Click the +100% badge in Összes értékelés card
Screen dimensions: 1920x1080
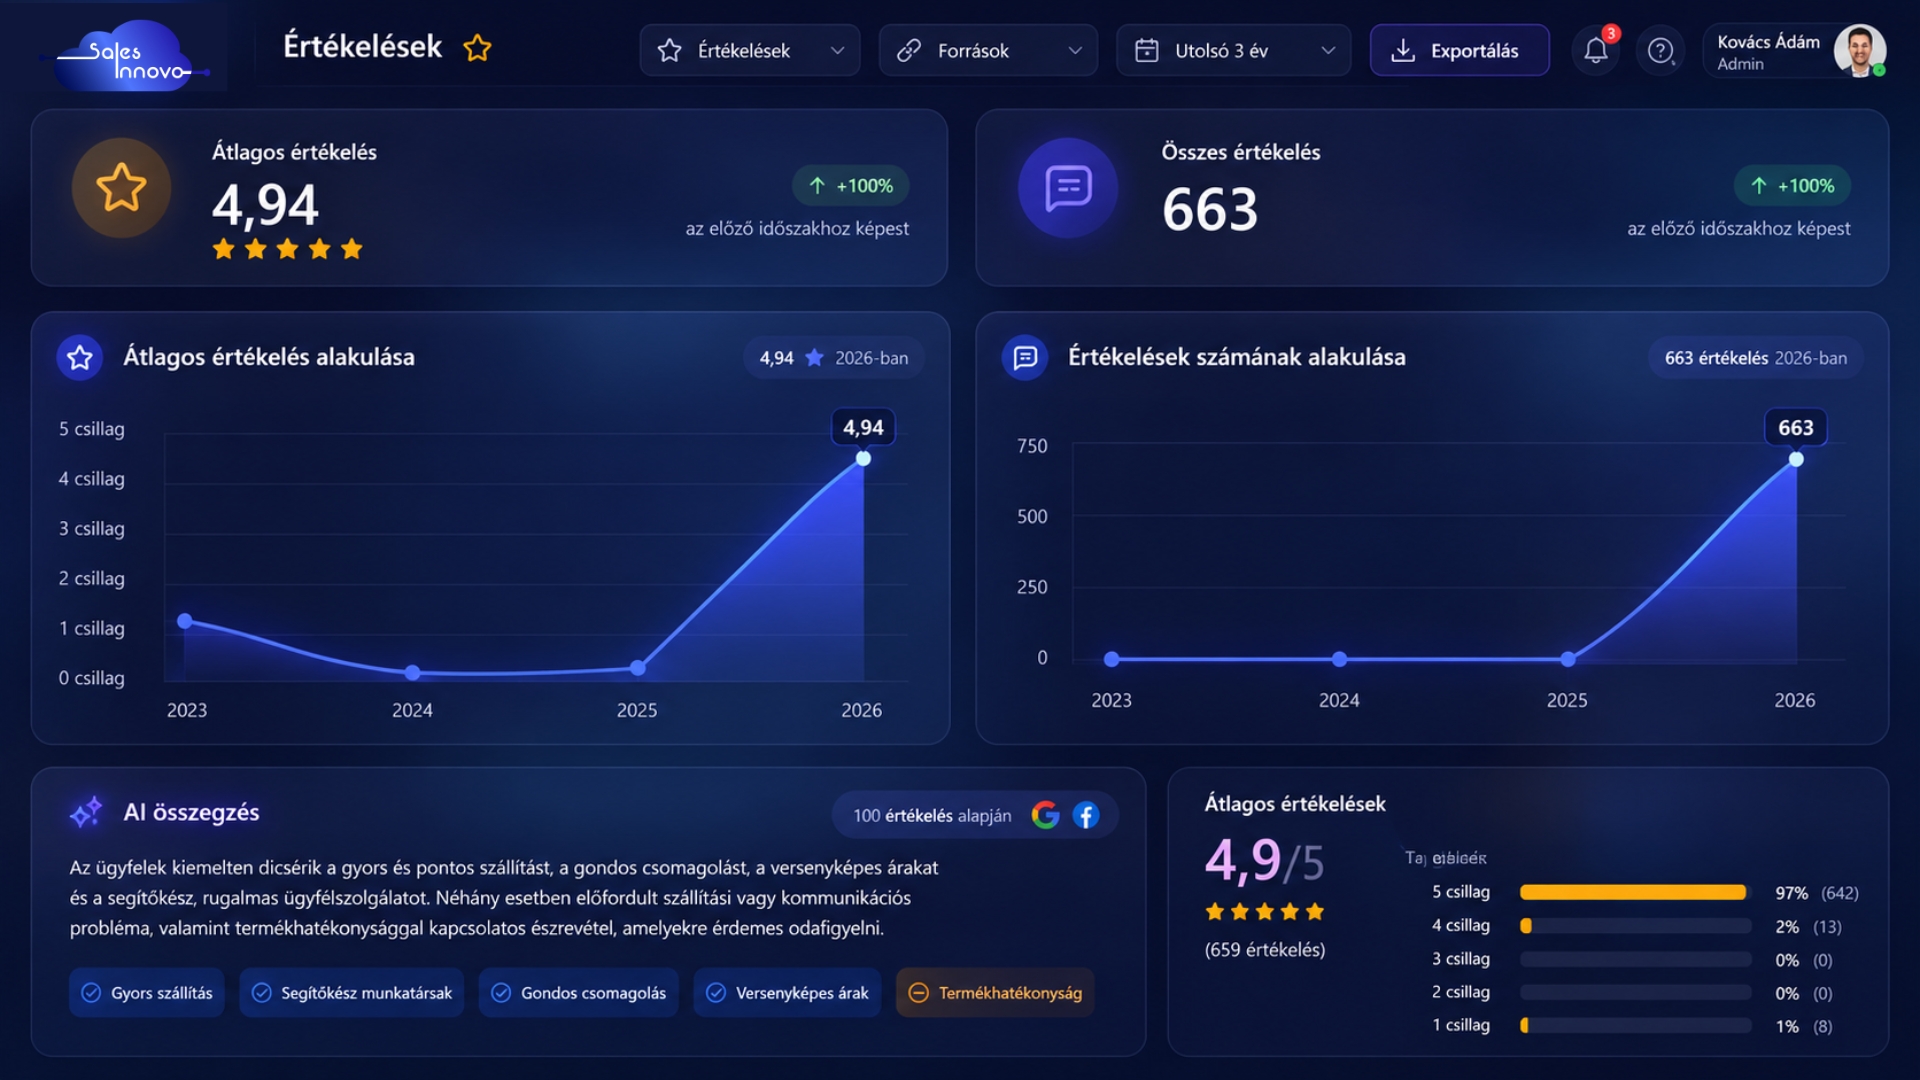tap(1792, 186)
